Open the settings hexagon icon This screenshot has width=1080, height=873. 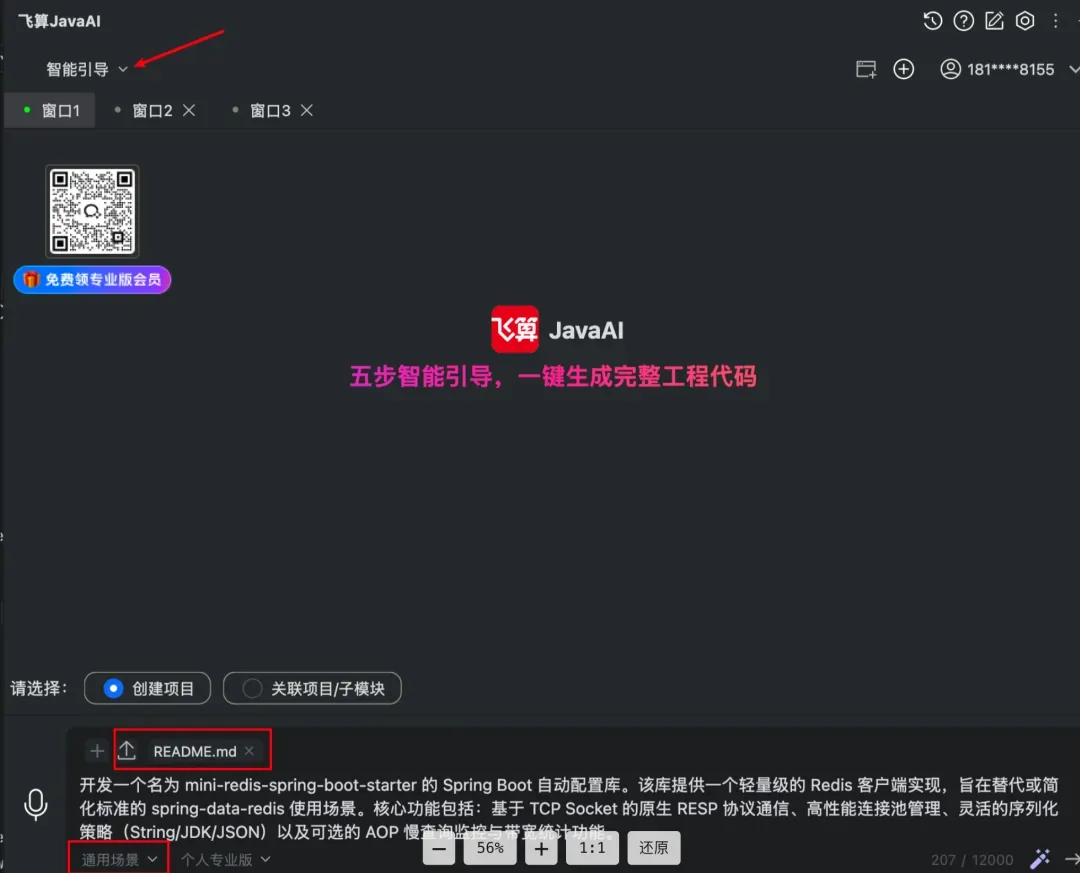pos(1025,21)
